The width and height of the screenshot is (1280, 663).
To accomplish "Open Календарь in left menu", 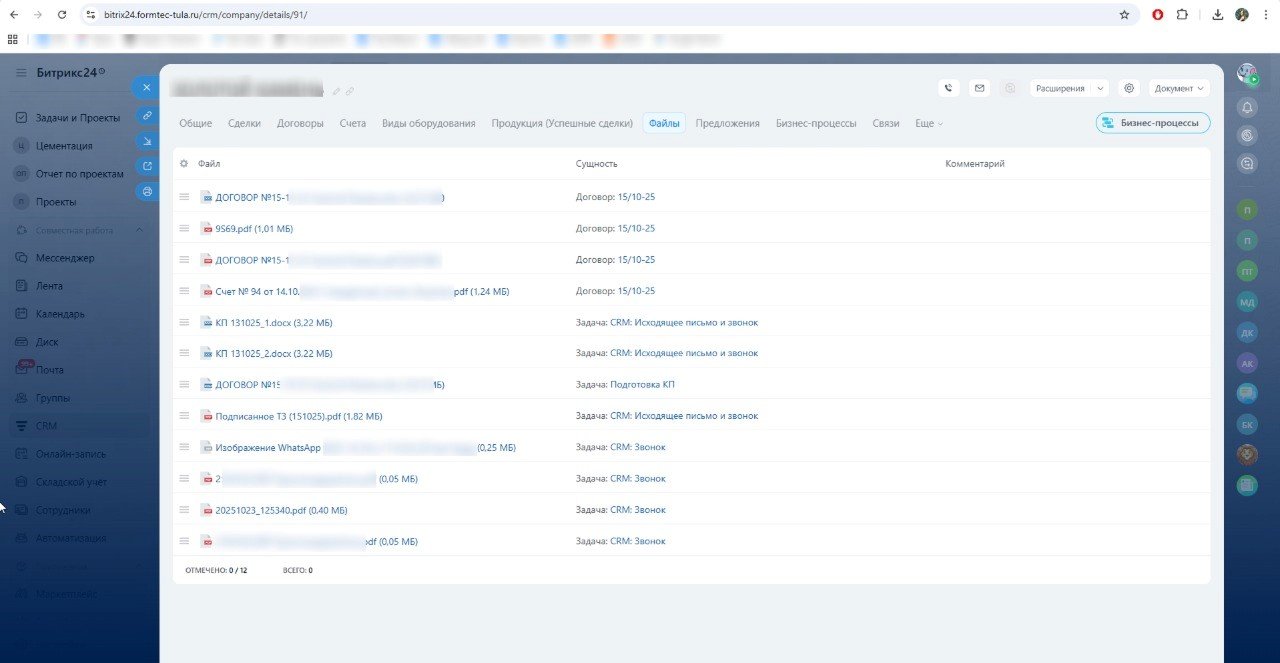I will [61, 314].
